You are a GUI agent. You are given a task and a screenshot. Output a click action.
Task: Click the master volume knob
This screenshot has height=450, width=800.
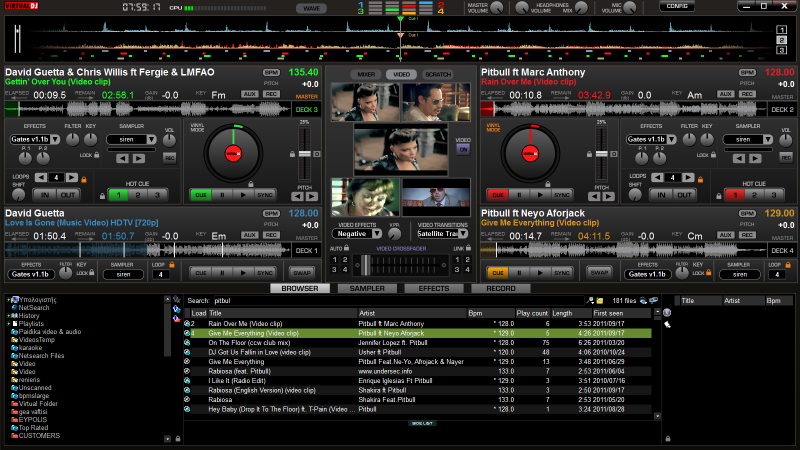[x=497, y=8]
